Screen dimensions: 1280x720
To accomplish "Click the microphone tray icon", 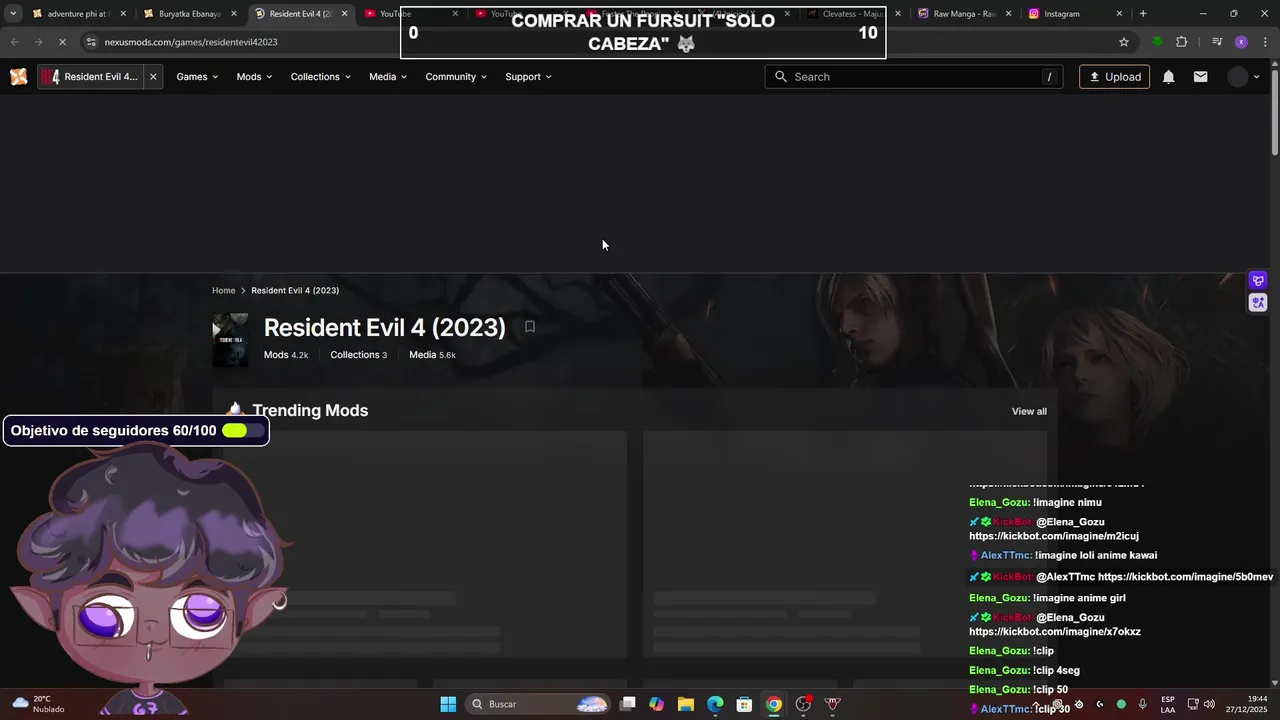I will (1142, 704).
